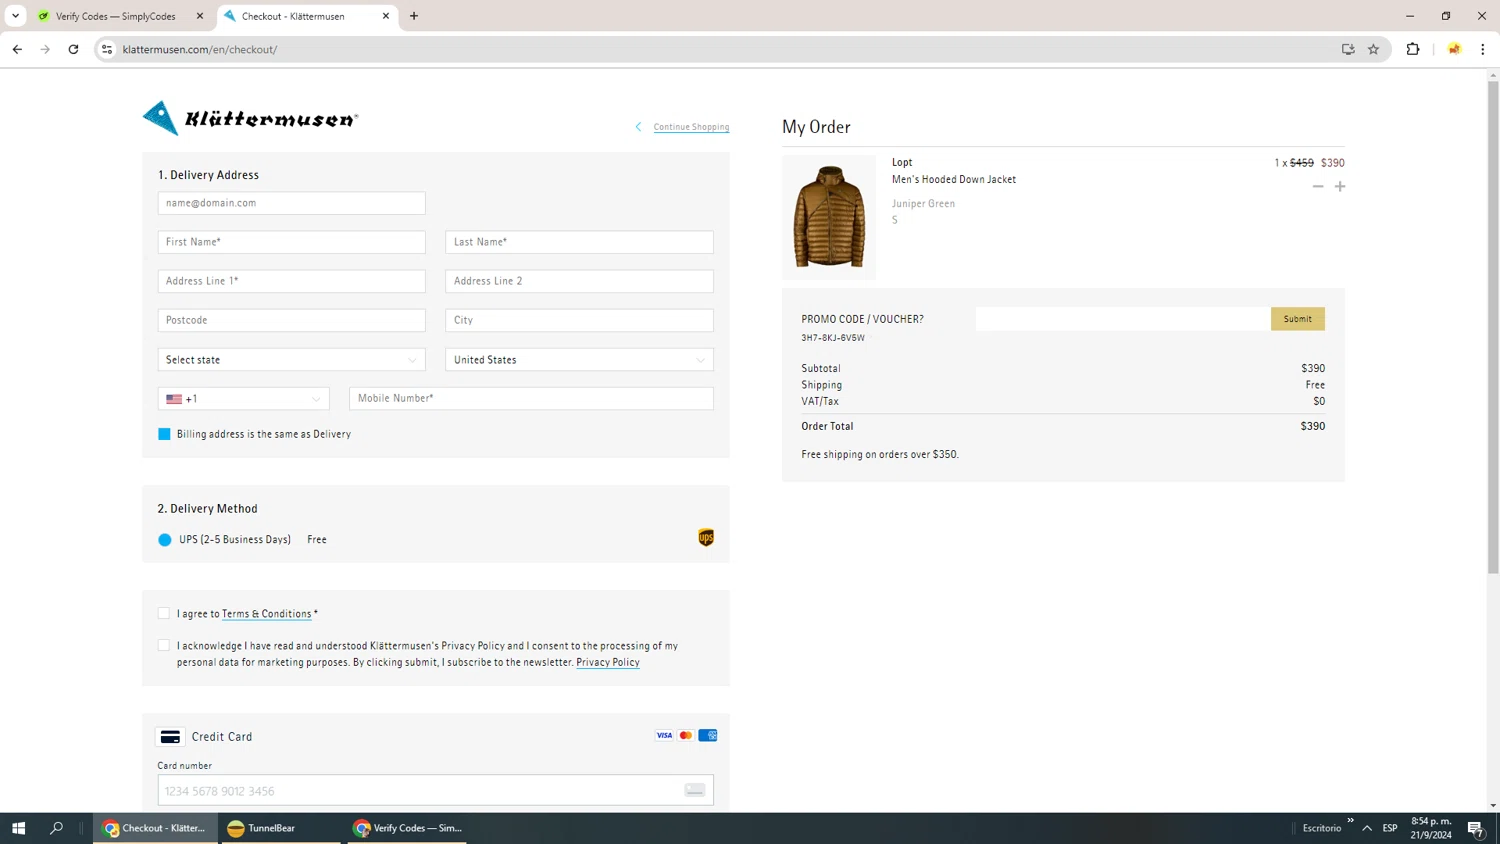Click the Address Line 2 field
The width and height of the screenshot is (1500, 844).
click(579, 281)
